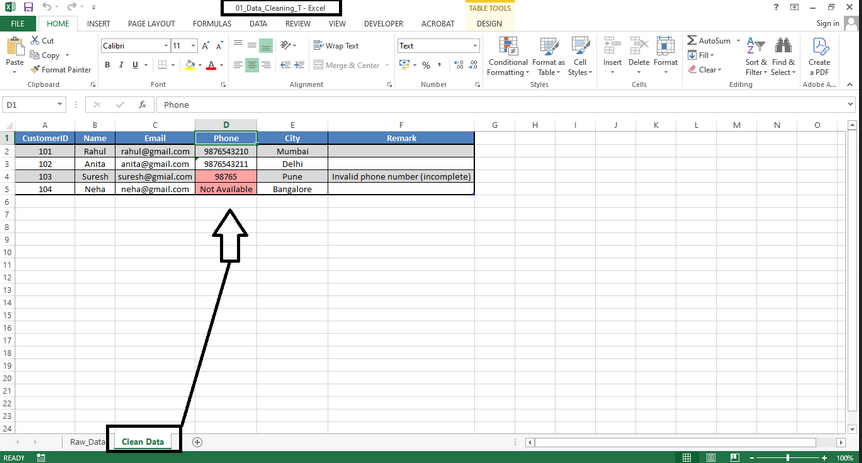The width and height of the screenshot is (862, 463).
Task: Click the Insert Function fx icon
Action: pyautogui.click(x=142, y=105)
